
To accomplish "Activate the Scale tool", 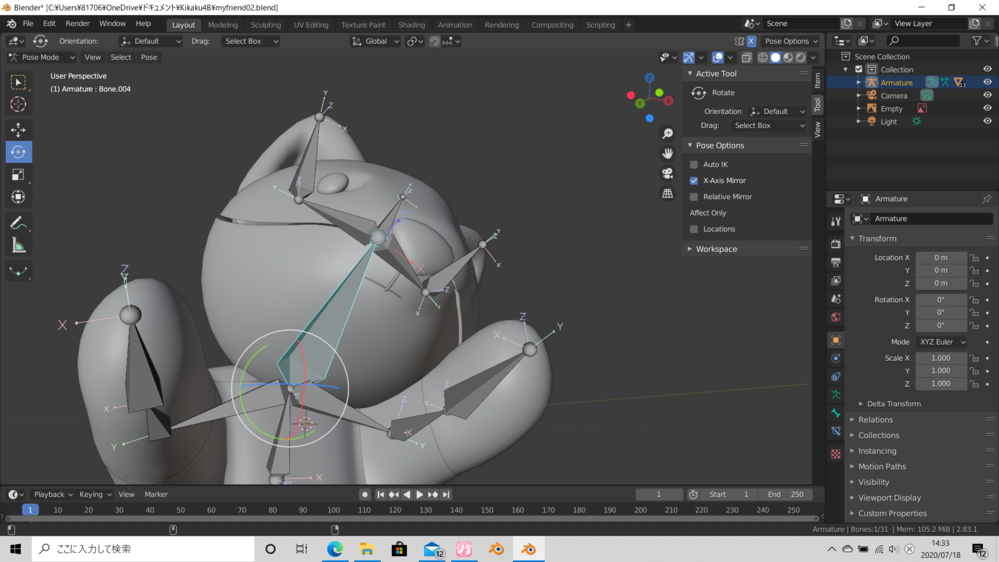I will coord(18,175).
